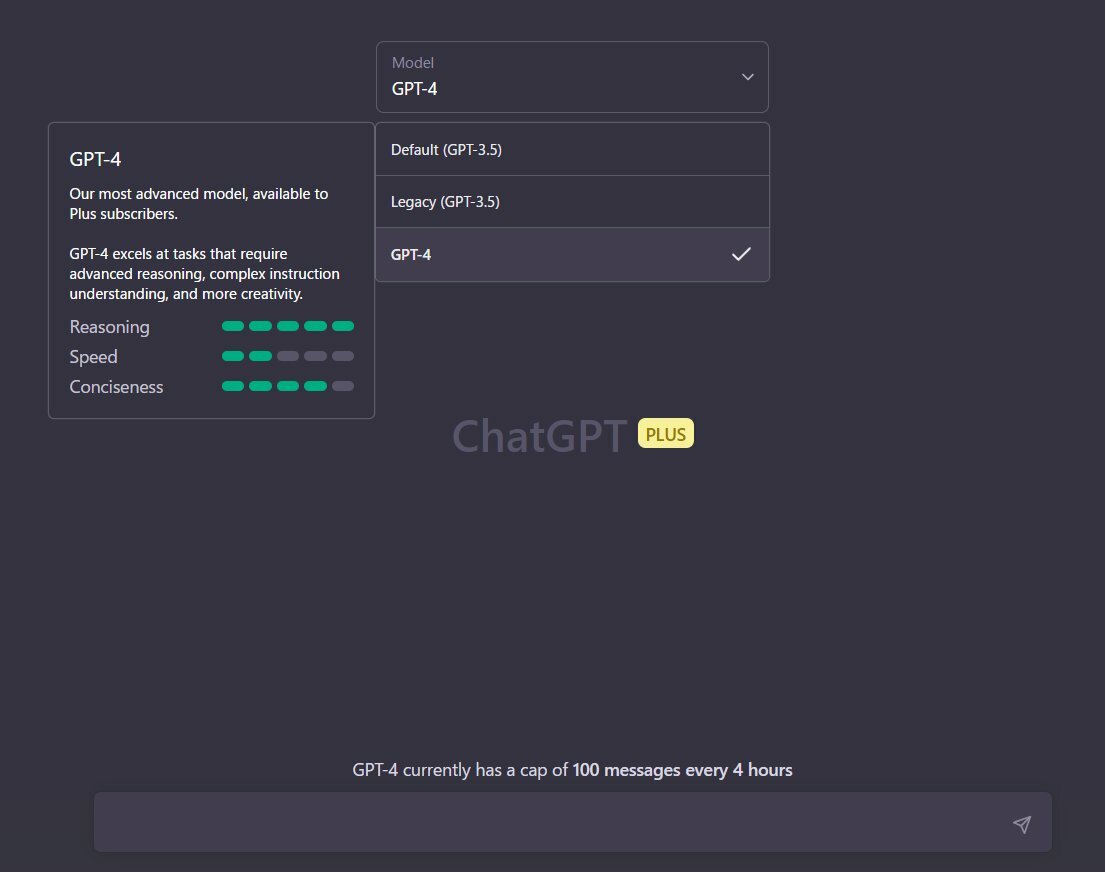Image resolution: width=1105 pixels, height=872 pixels.
Task: Click the 'Model' label in selector
Action: [413, 63]
